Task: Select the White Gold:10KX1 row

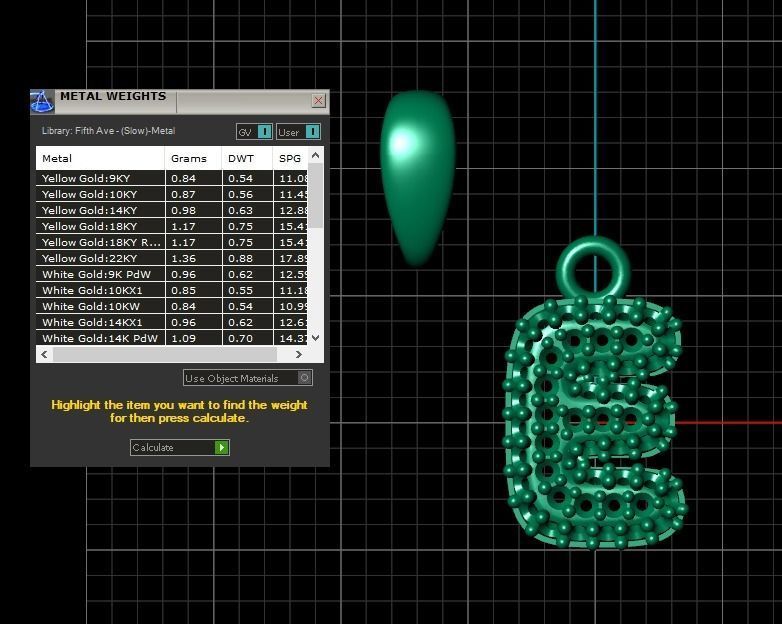Action: (172, 290)
